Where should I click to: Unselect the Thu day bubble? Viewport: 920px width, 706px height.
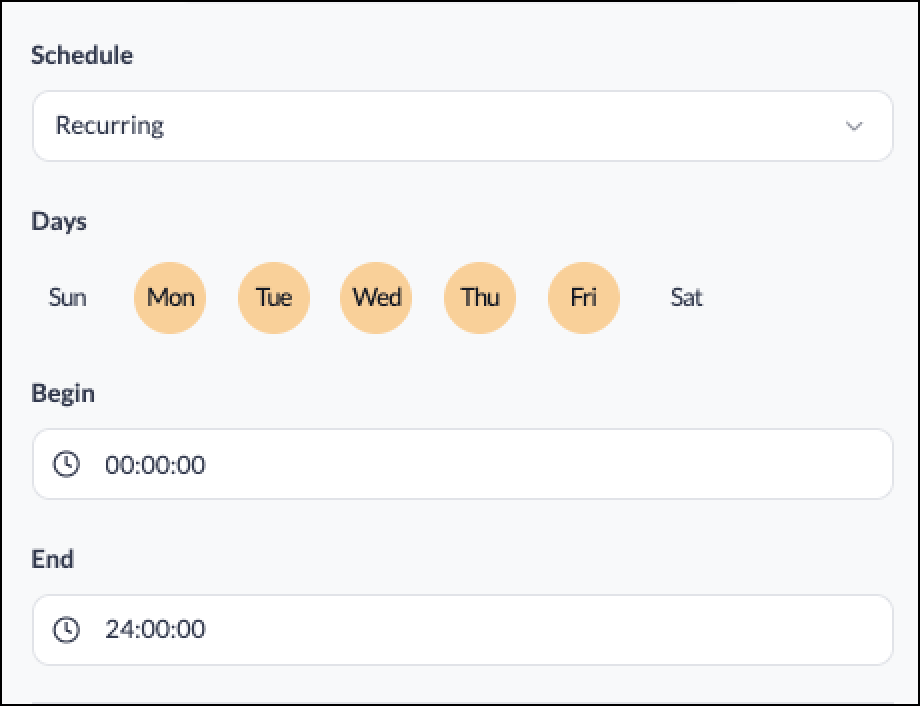pos(480,298)
